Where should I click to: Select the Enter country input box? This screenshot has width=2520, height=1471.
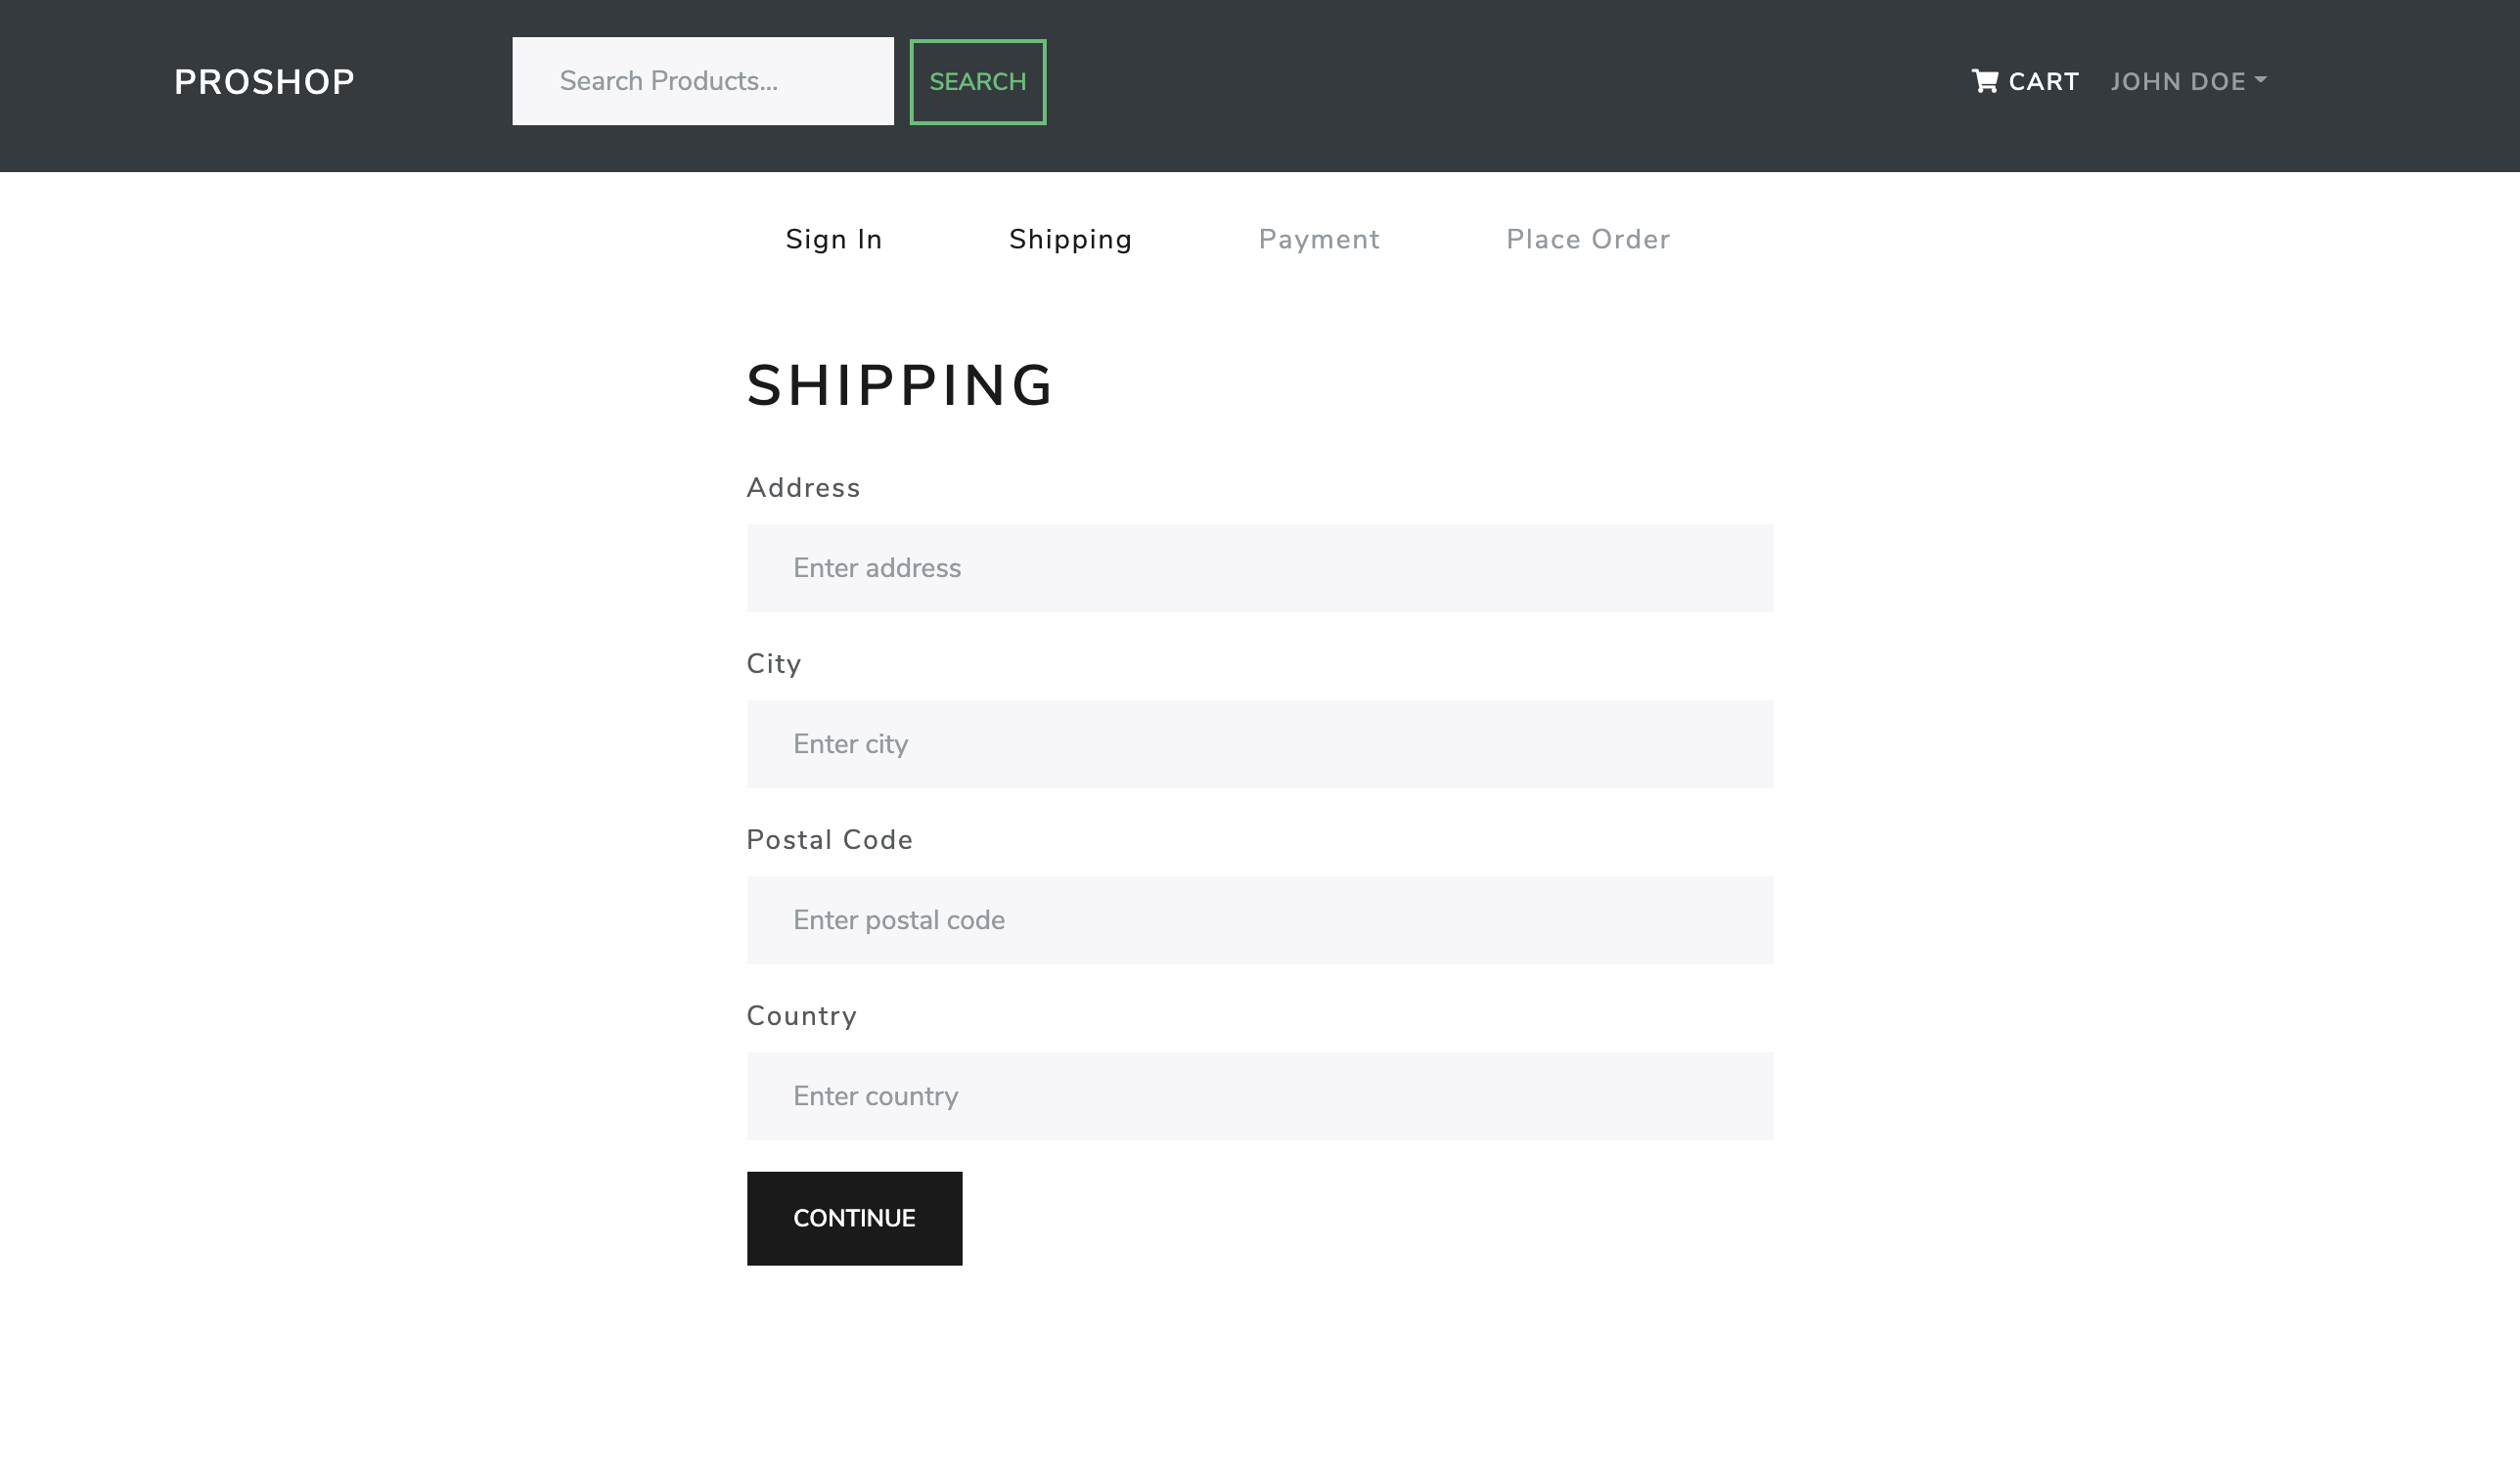pyautogui.click(x=1259, y=1096)
